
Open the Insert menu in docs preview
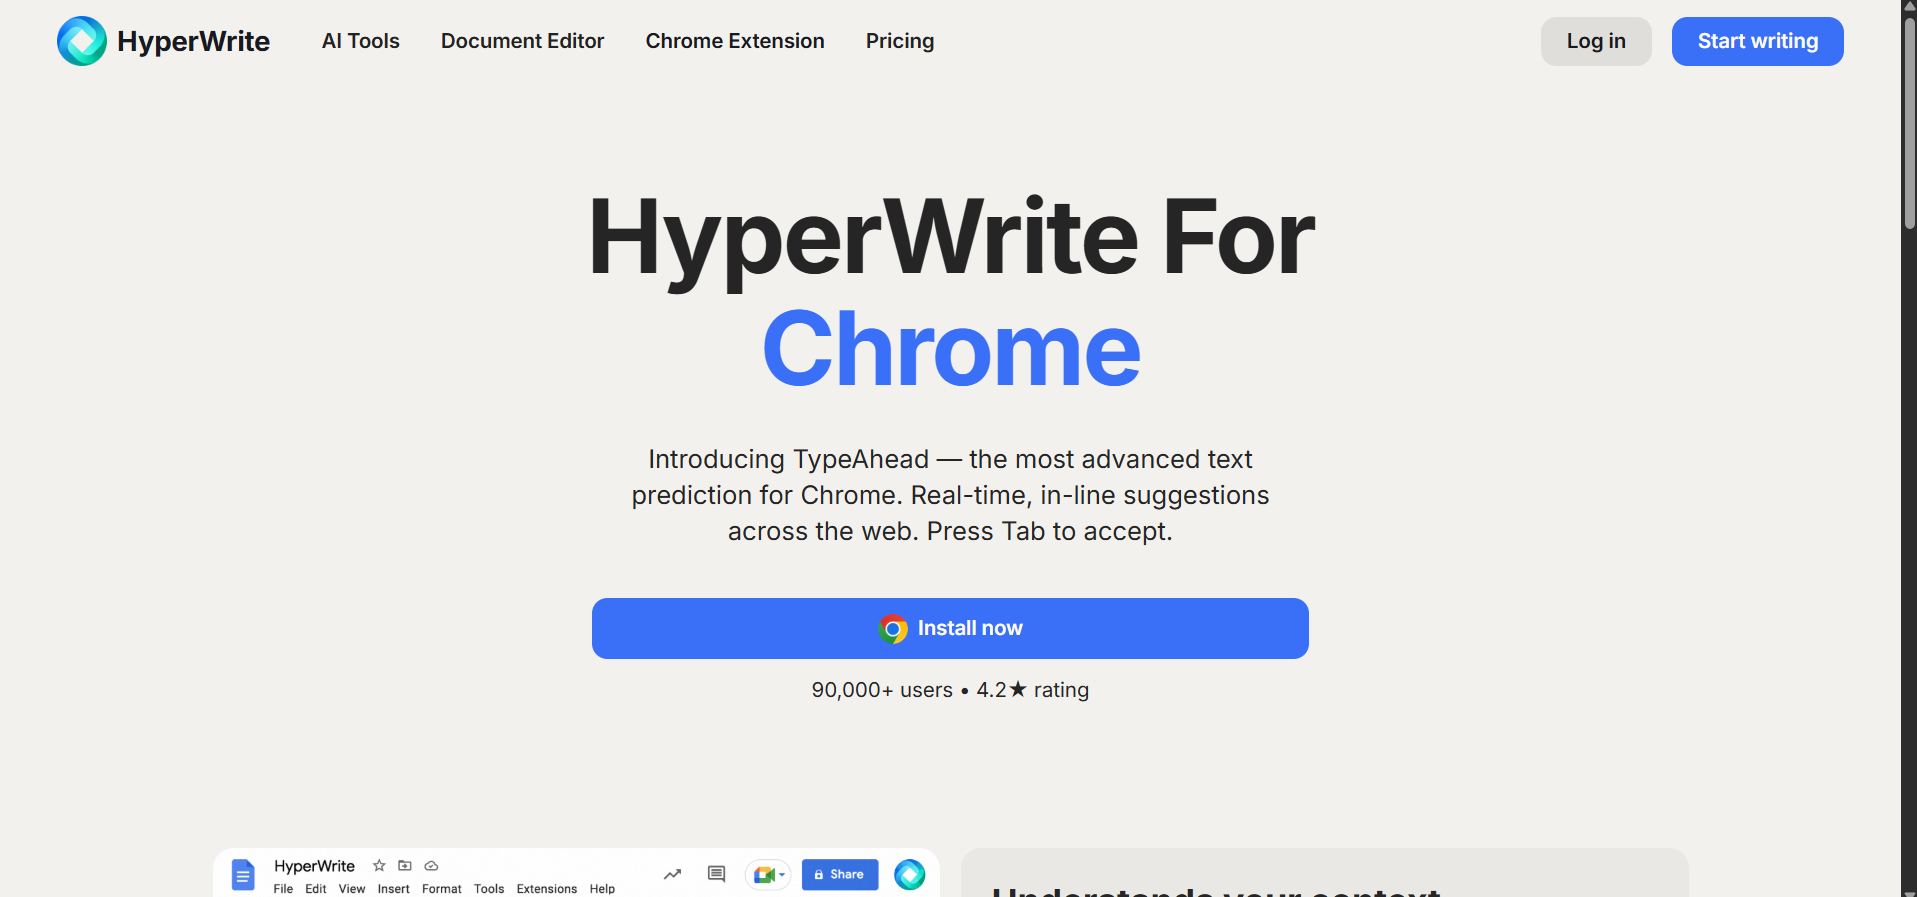pos(394,889)
